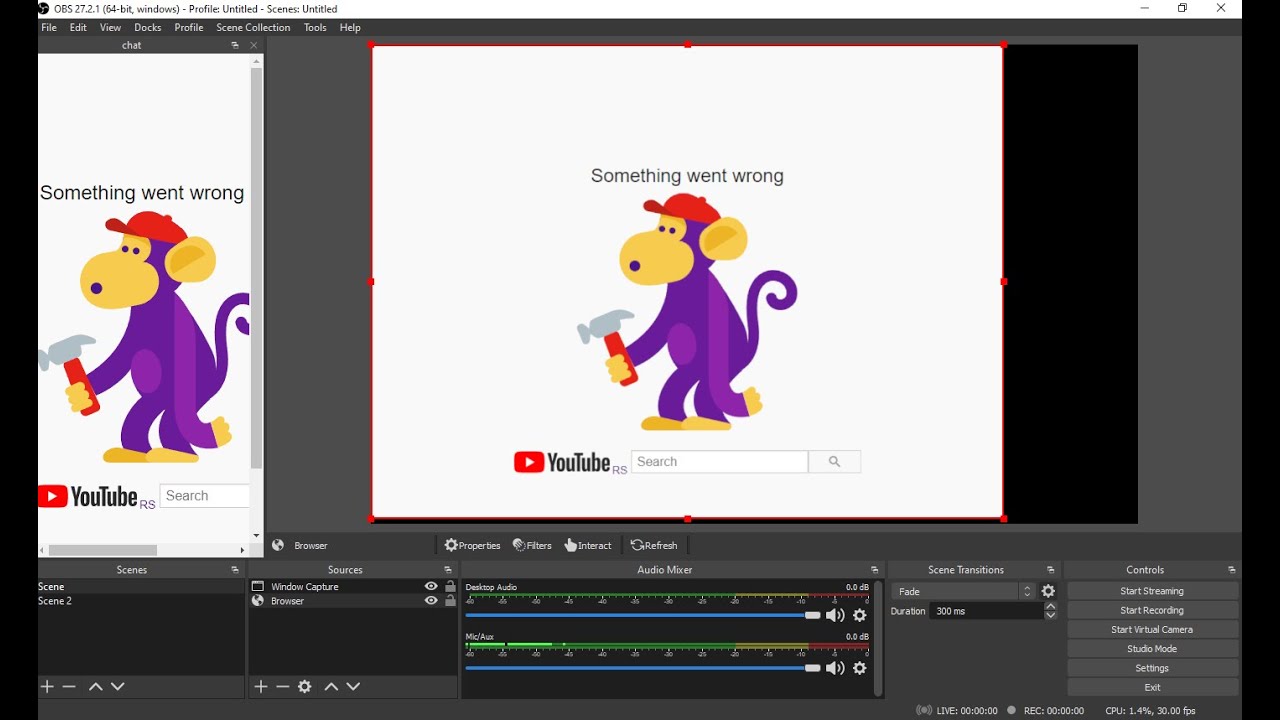Screen dimensions: 1280x720
Task: Toggle the lock on the Window Capture source
Action: 450,587
